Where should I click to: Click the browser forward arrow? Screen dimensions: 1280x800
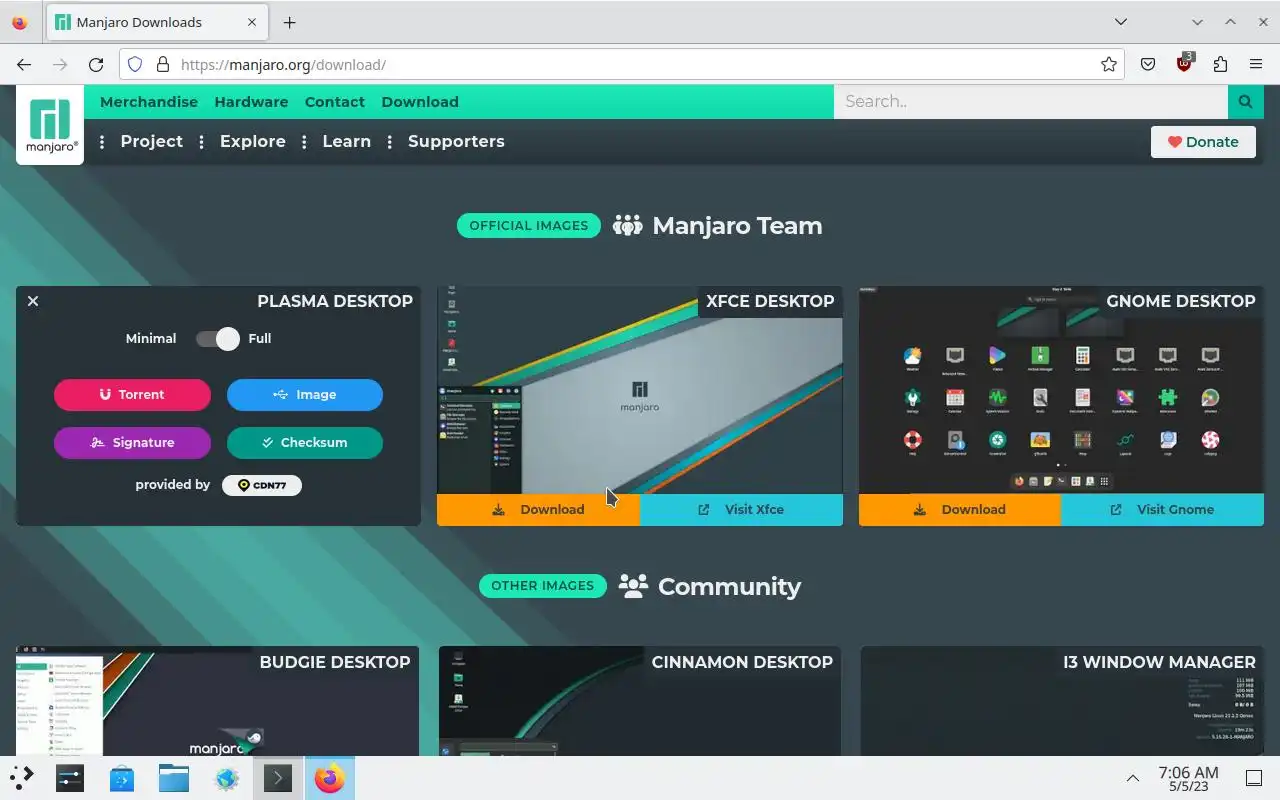point(60,64)
